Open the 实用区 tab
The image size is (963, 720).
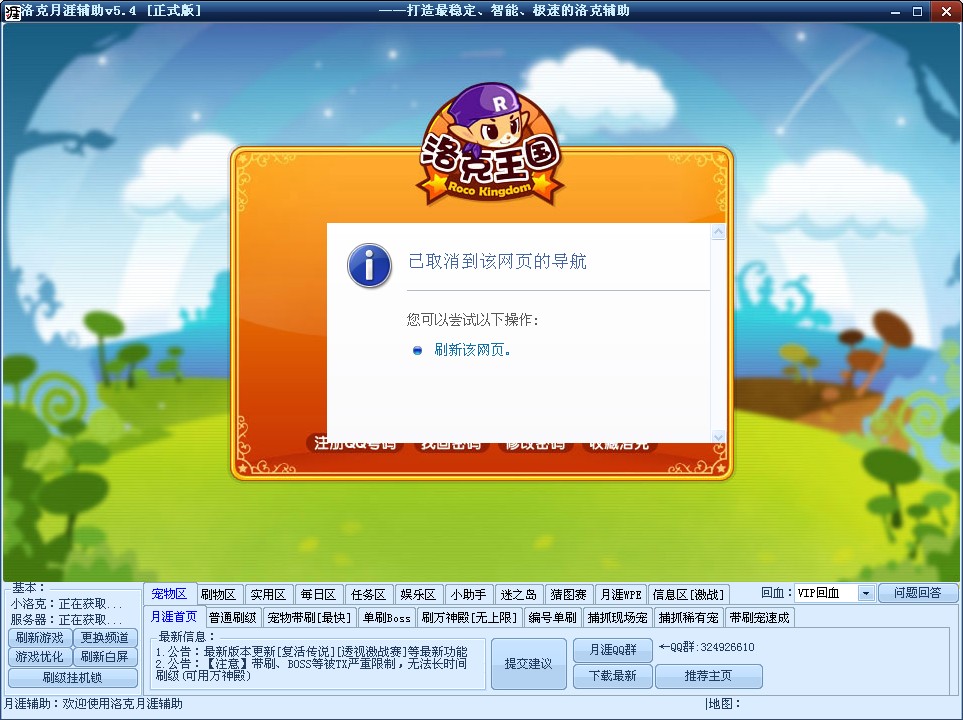[x=268, y=595]
